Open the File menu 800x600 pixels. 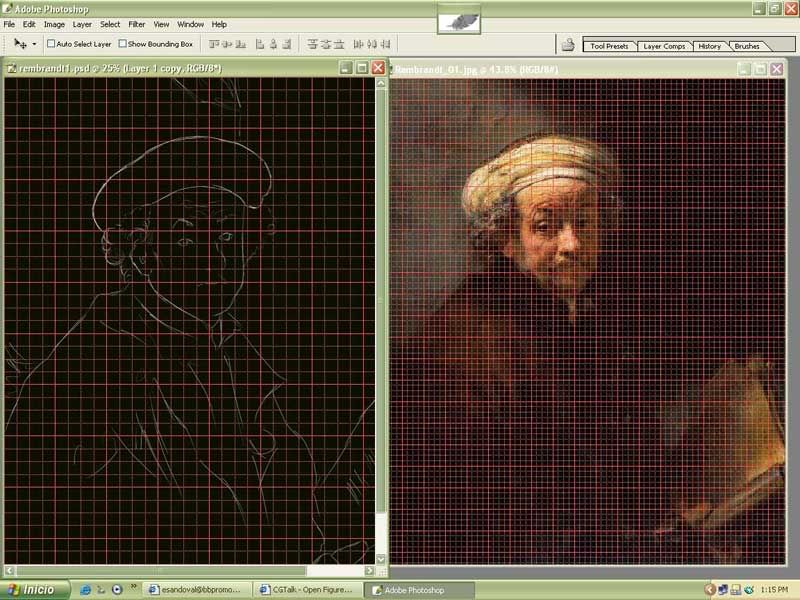coord(11,24)
